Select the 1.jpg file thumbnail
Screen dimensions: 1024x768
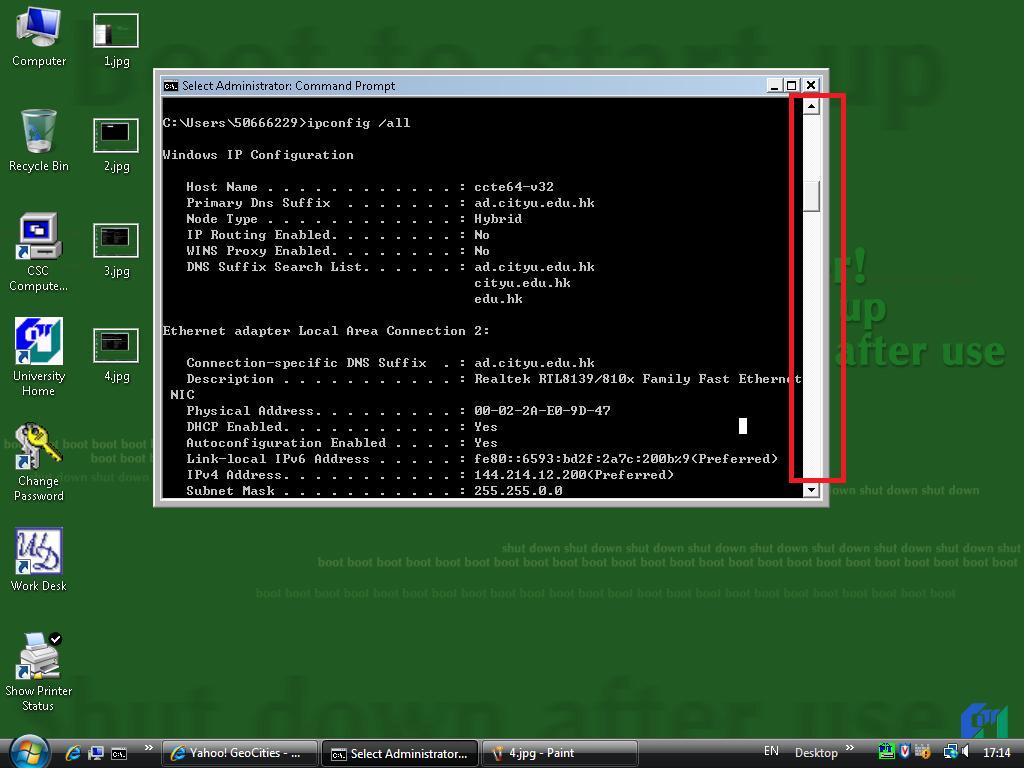pyautogui.click(x=116, y=31)
